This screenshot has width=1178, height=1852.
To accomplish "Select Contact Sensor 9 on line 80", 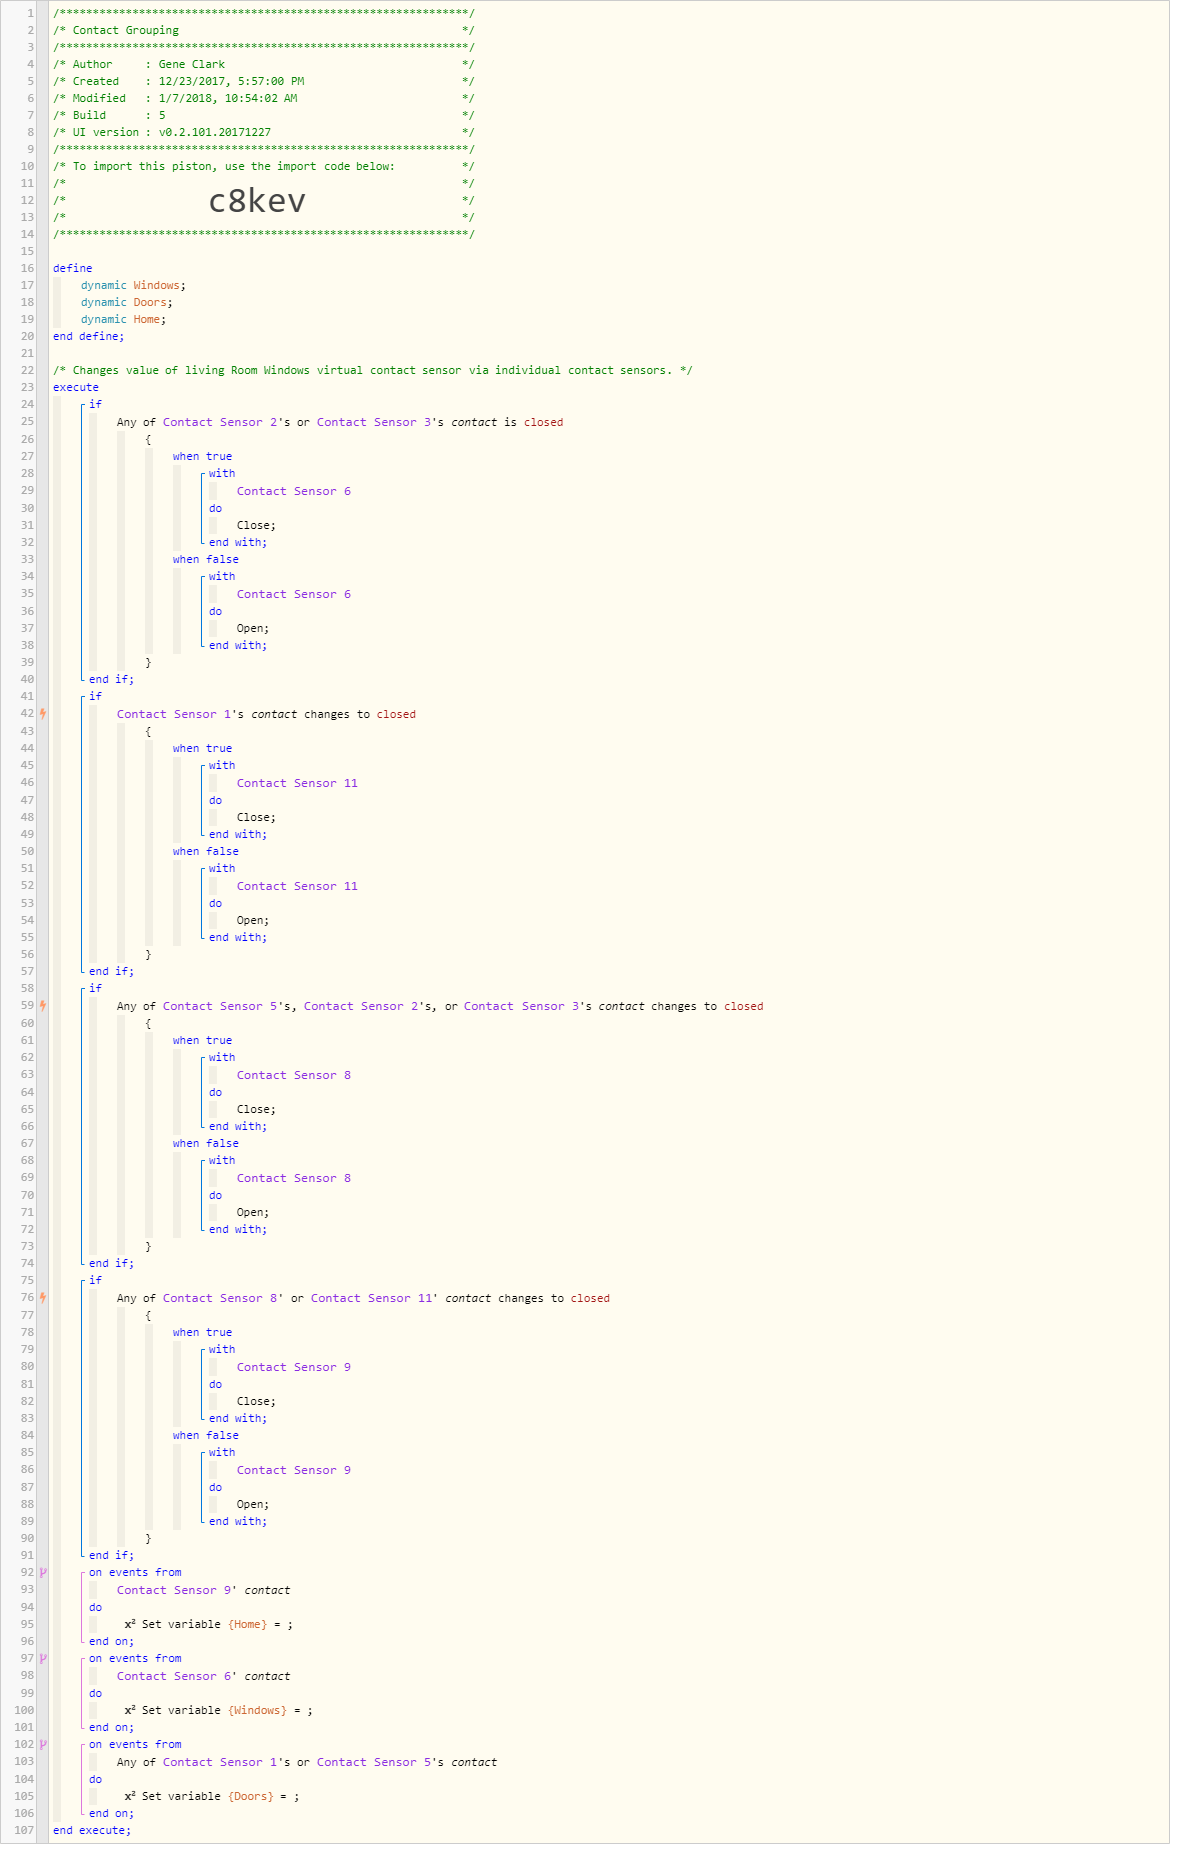I will 294,1367.
